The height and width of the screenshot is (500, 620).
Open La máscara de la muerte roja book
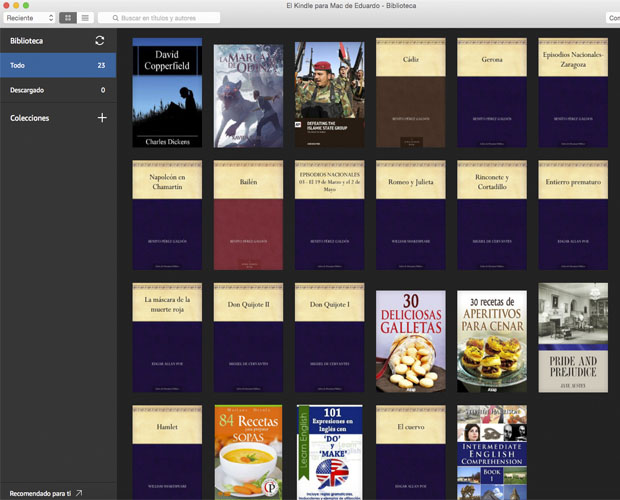tap(167, 338)
